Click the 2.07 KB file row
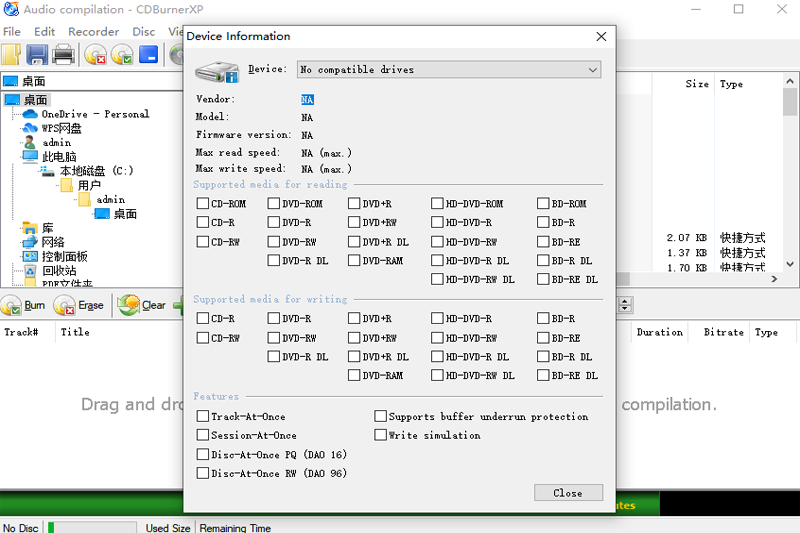The width and height of the screenshot is (800, 533). 716,238
